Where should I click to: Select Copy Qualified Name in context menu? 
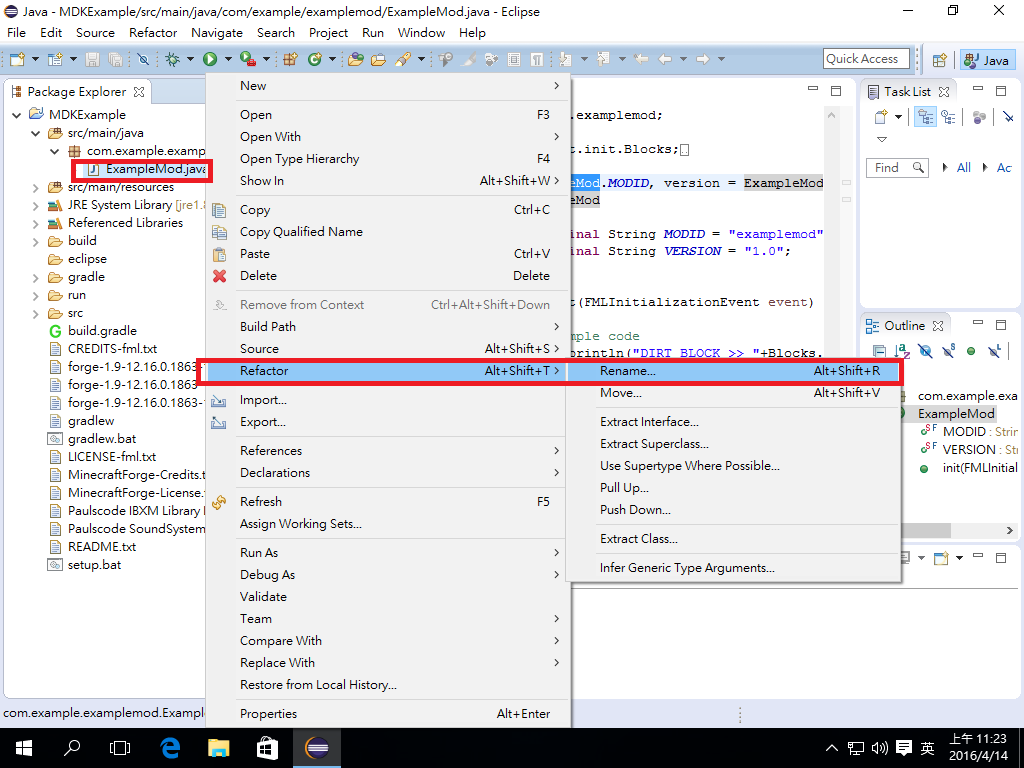click(388, 232)
